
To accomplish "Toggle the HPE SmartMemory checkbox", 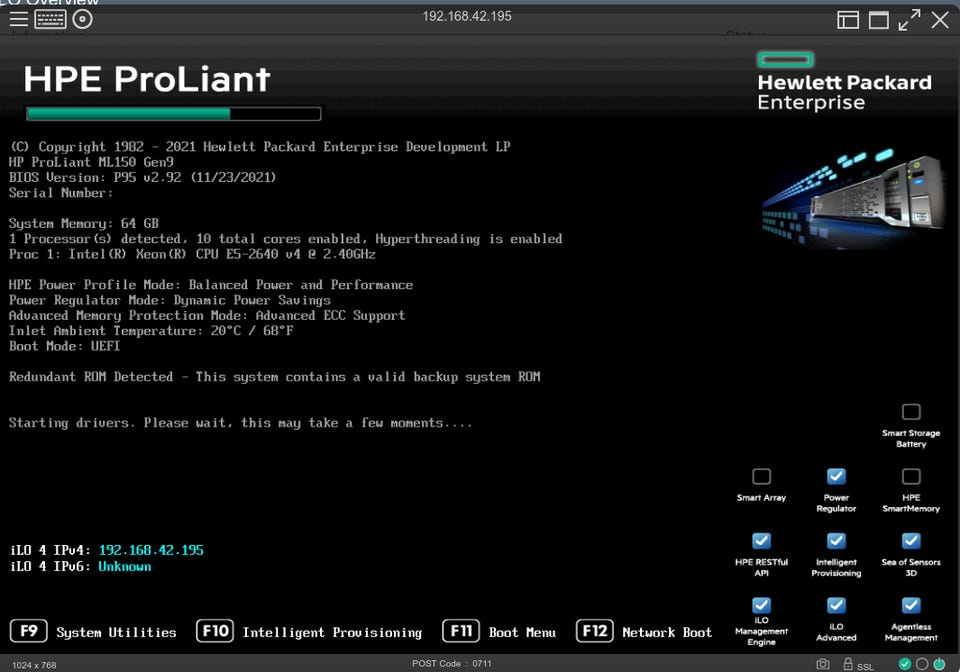I will (x=911, y=476).
